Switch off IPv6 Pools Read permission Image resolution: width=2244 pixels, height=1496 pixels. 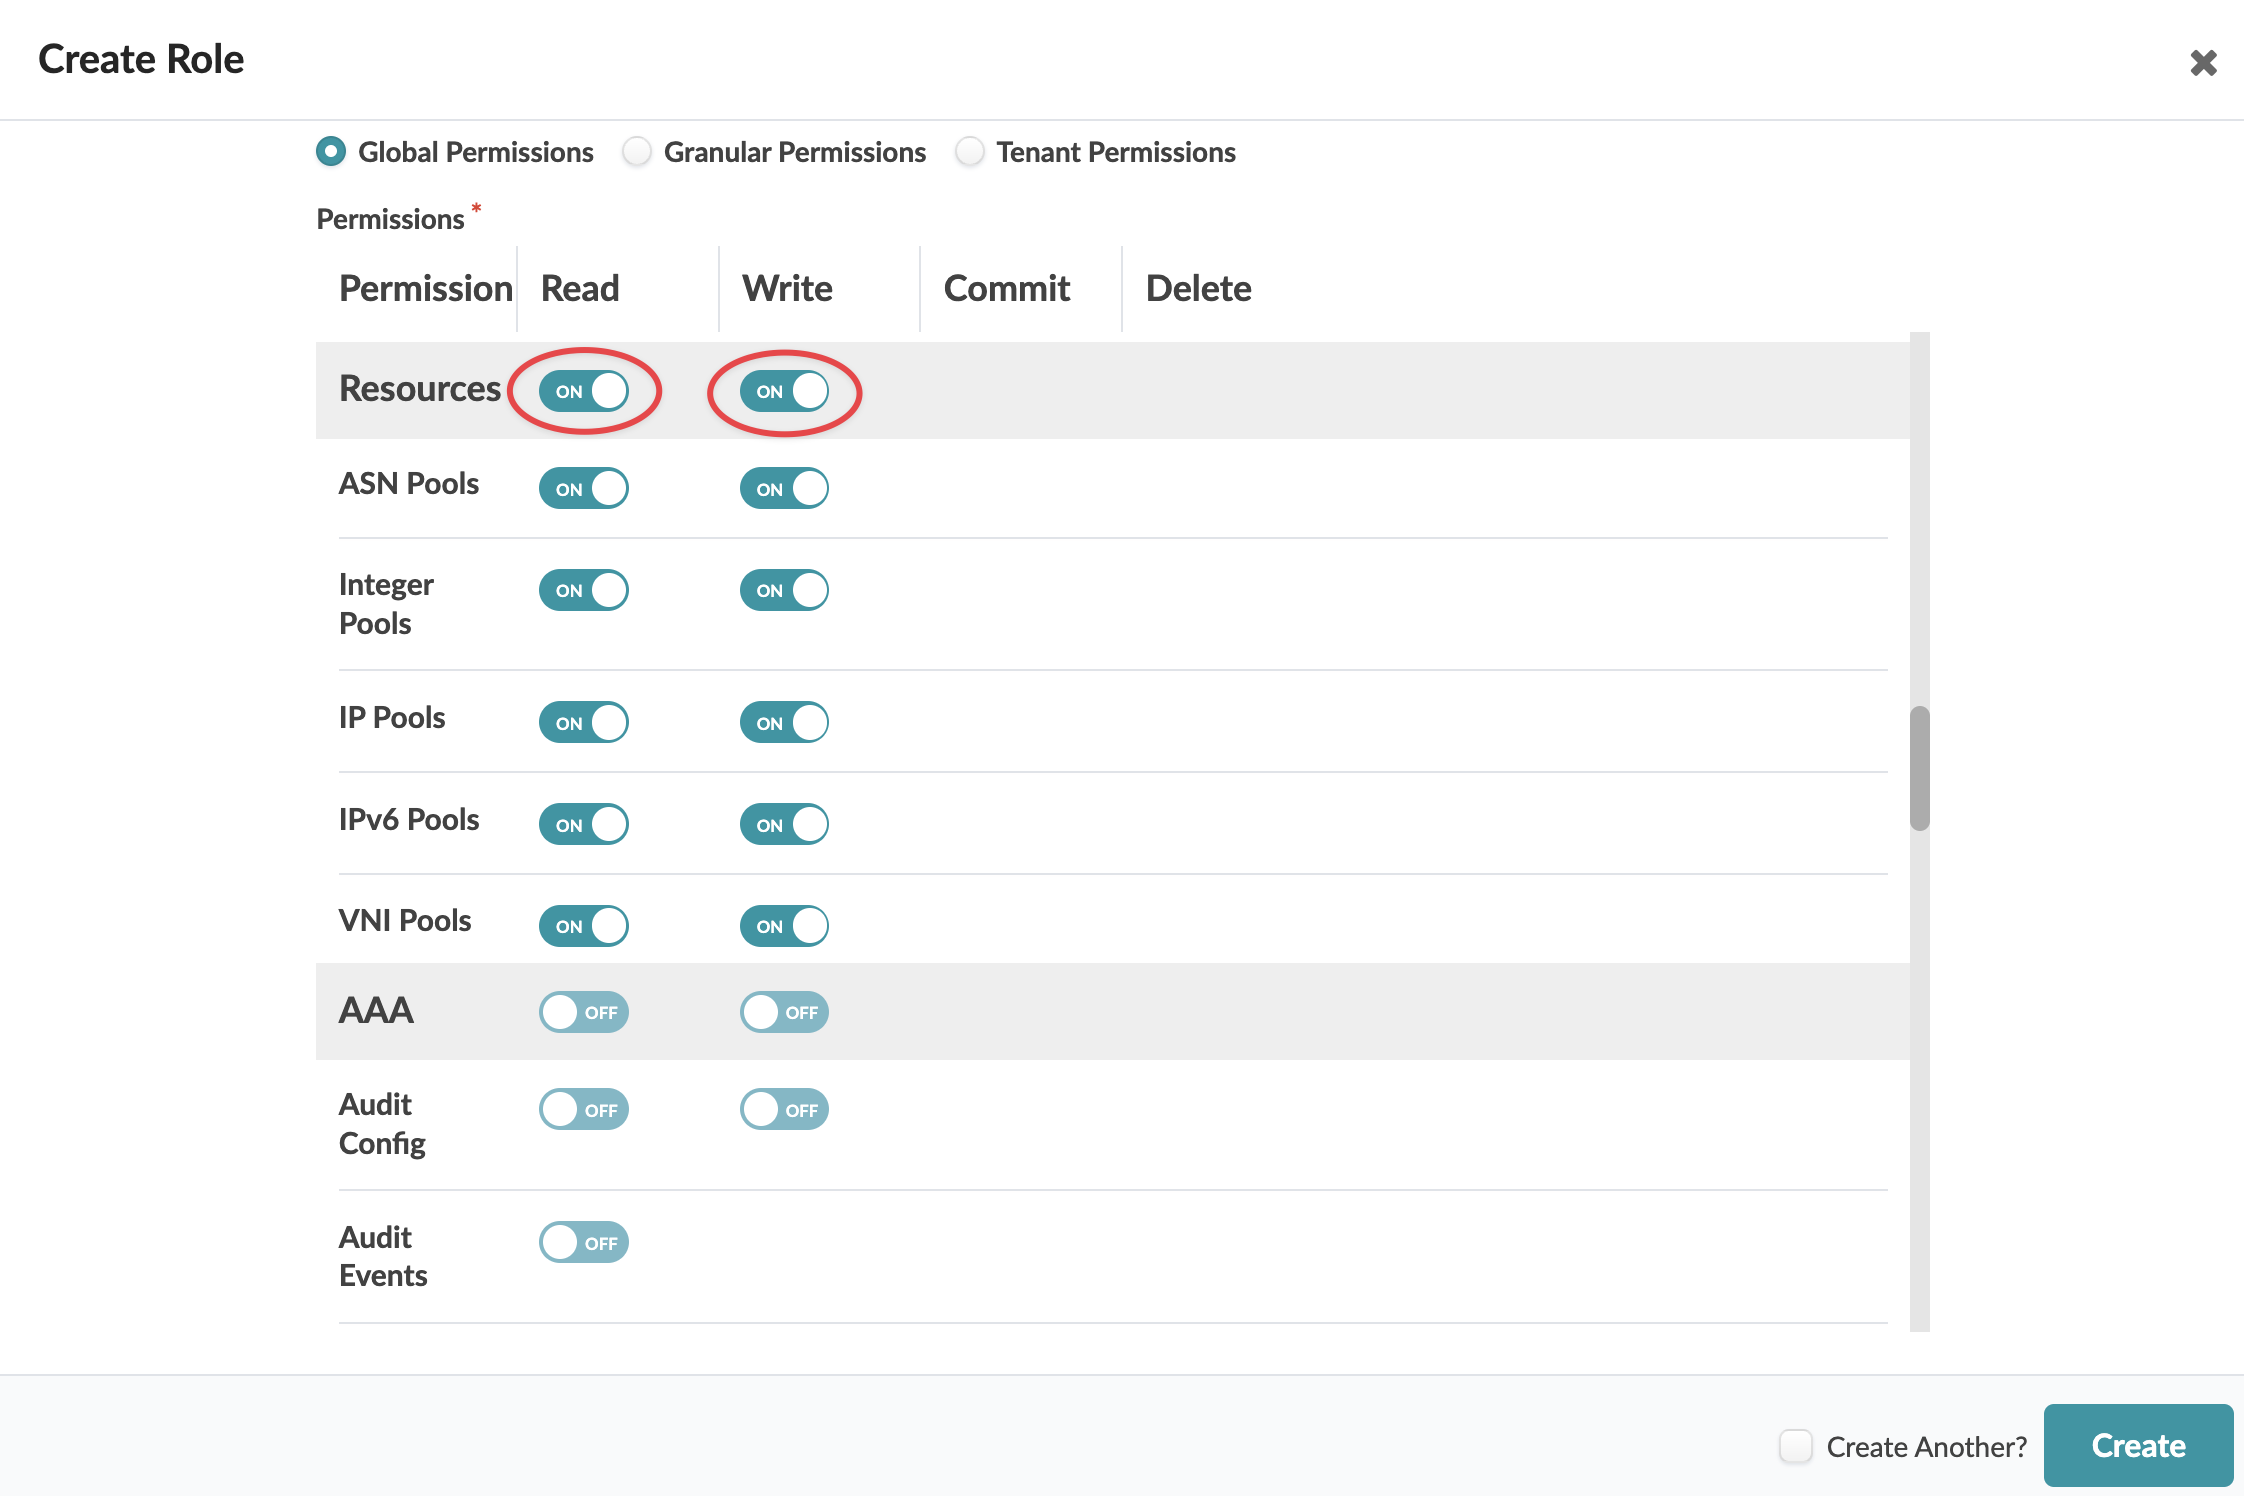(x=584, y=825)
